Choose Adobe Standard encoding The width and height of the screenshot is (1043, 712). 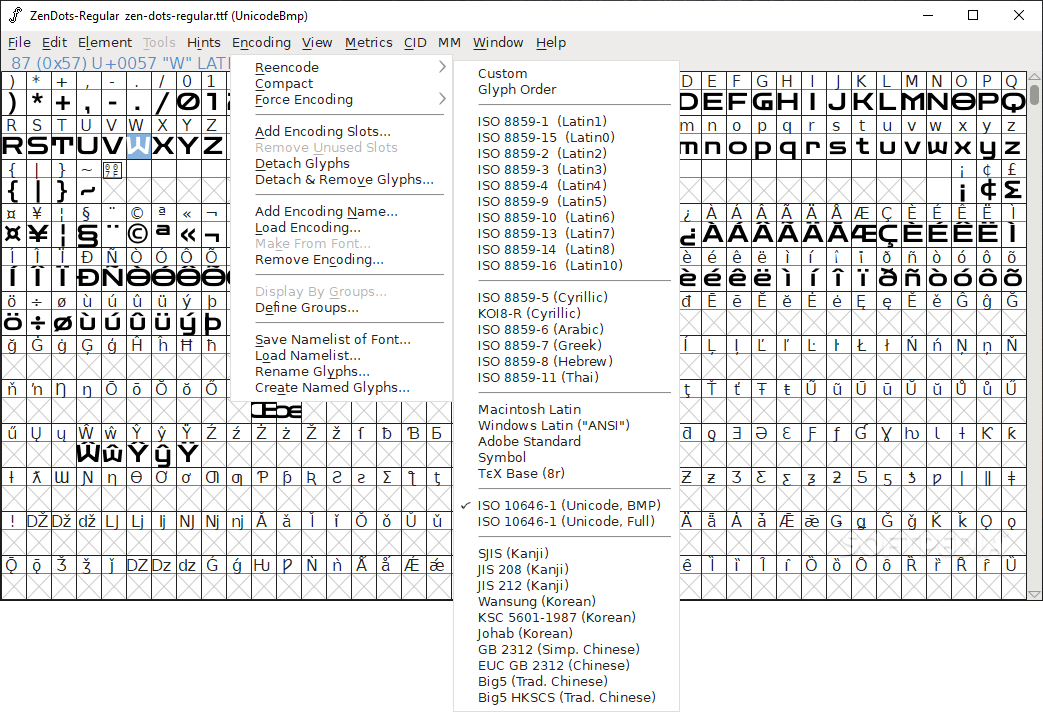pos(529,441)
